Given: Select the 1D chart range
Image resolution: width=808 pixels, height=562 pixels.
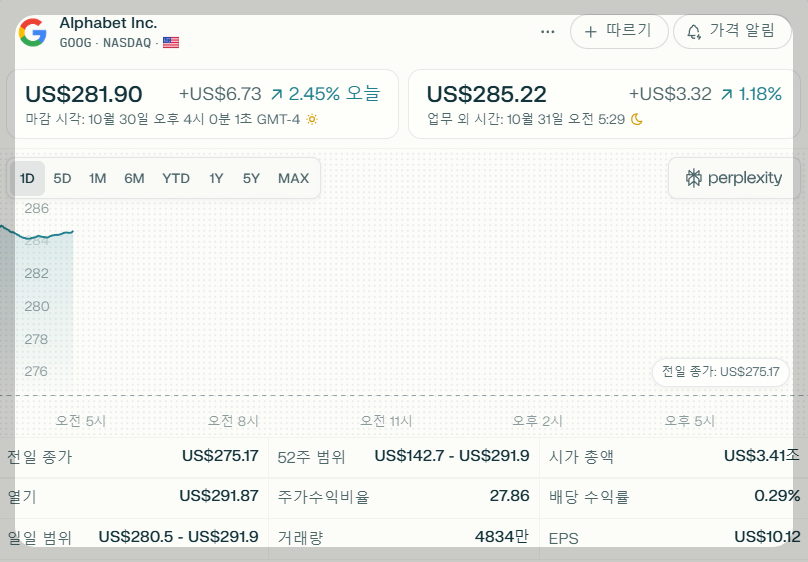Looking at the screenshot, I should pos(27,178).
